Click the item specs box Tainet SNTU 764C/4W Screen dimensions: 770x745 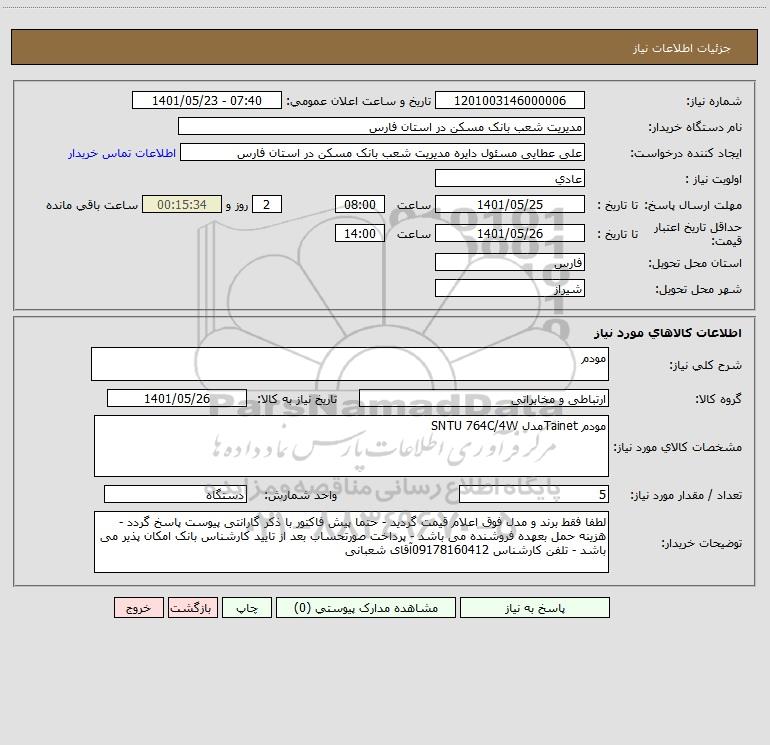click(x=351, y=446)
